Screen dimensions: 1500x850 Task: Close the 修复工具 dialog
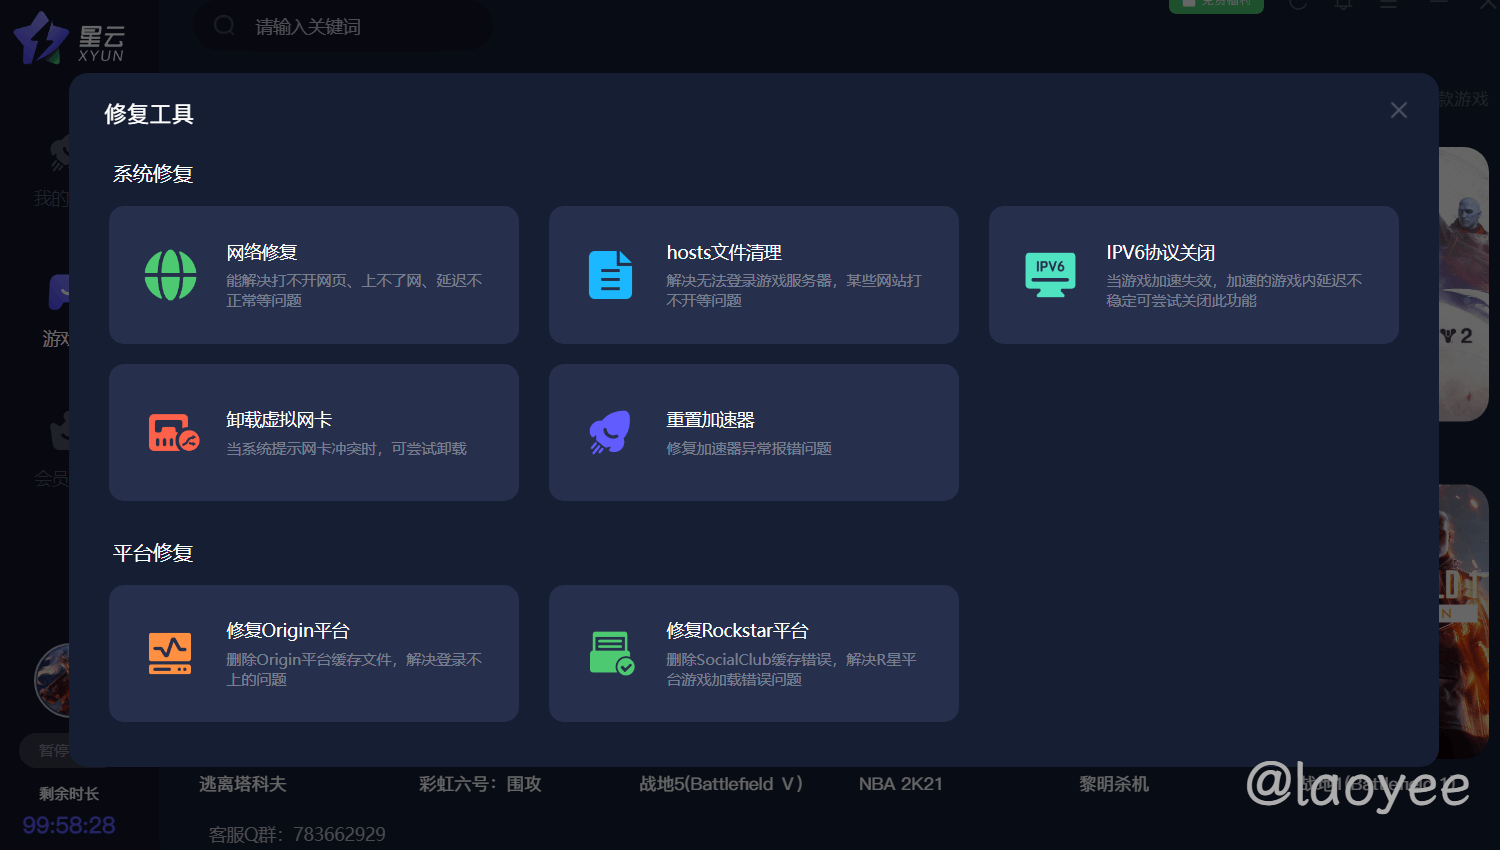pyautogui.click(x=1398, y=110)
